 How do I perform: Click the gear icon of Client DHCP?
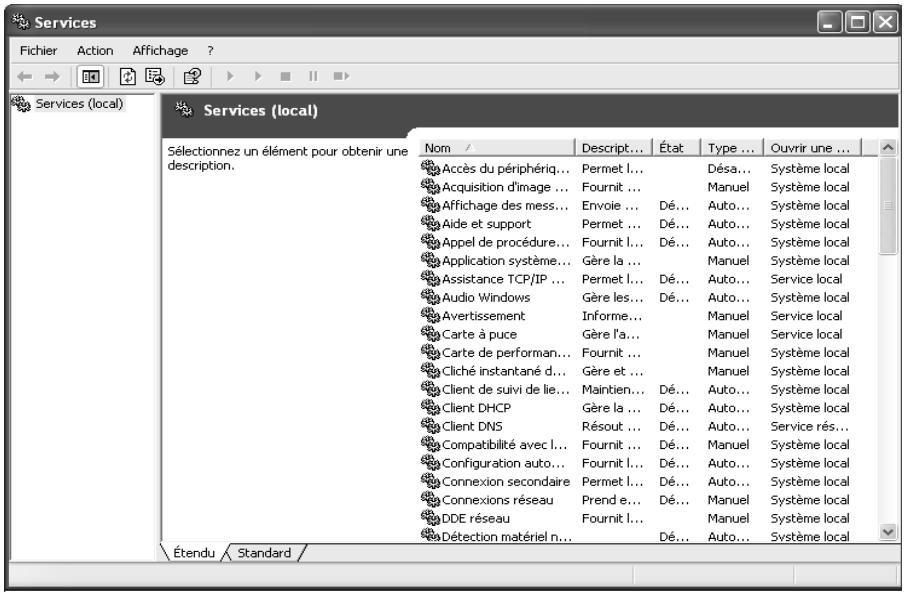point(430,407)
